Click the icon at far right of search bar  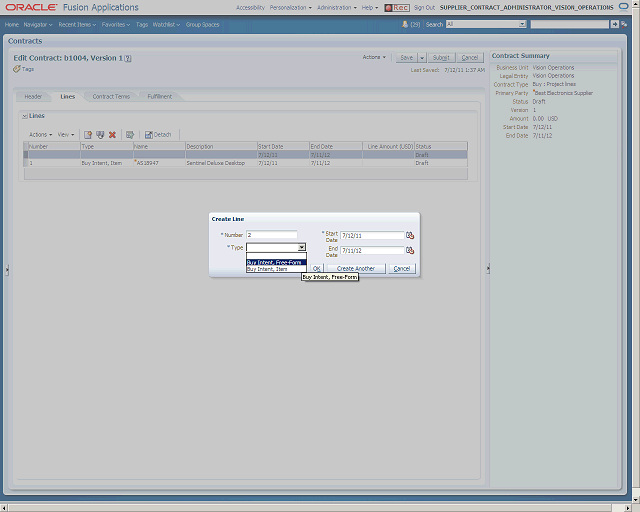624,24
